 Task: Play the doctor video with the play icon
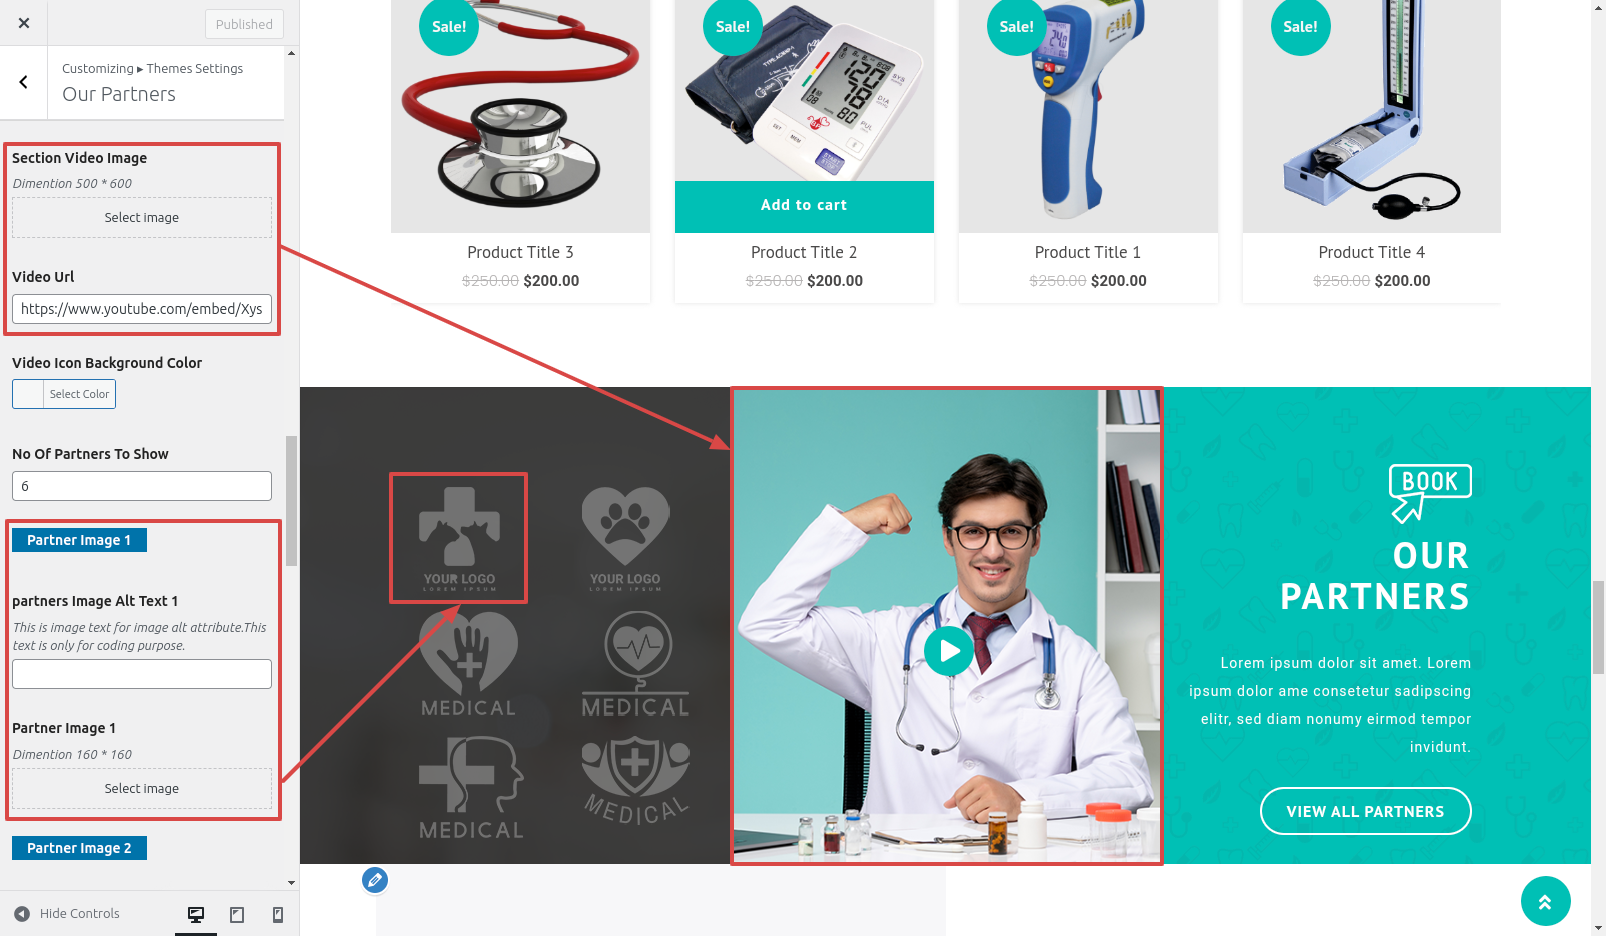tap(949, 651)
